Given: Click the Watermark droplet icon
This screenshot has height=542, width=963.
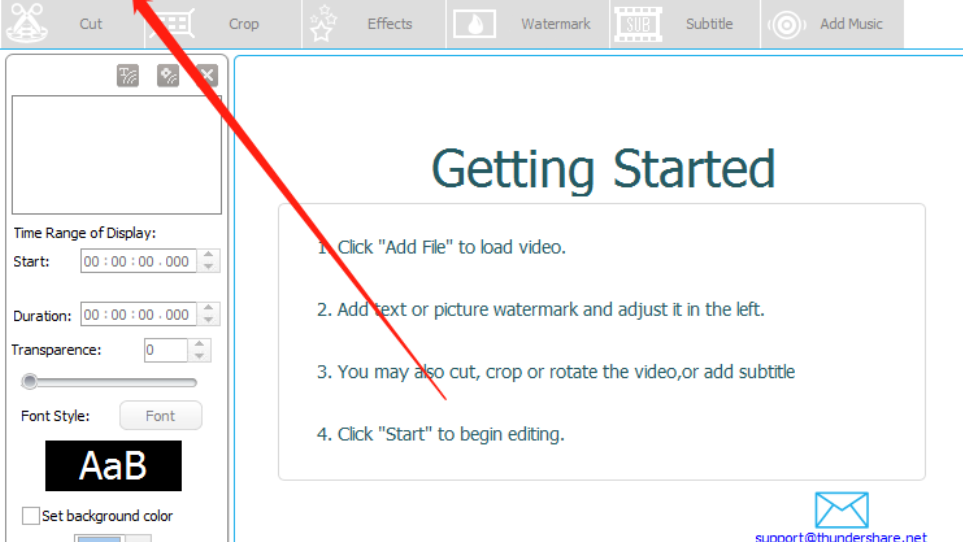Looking at the screenshot, I should [x=475, y=24].
